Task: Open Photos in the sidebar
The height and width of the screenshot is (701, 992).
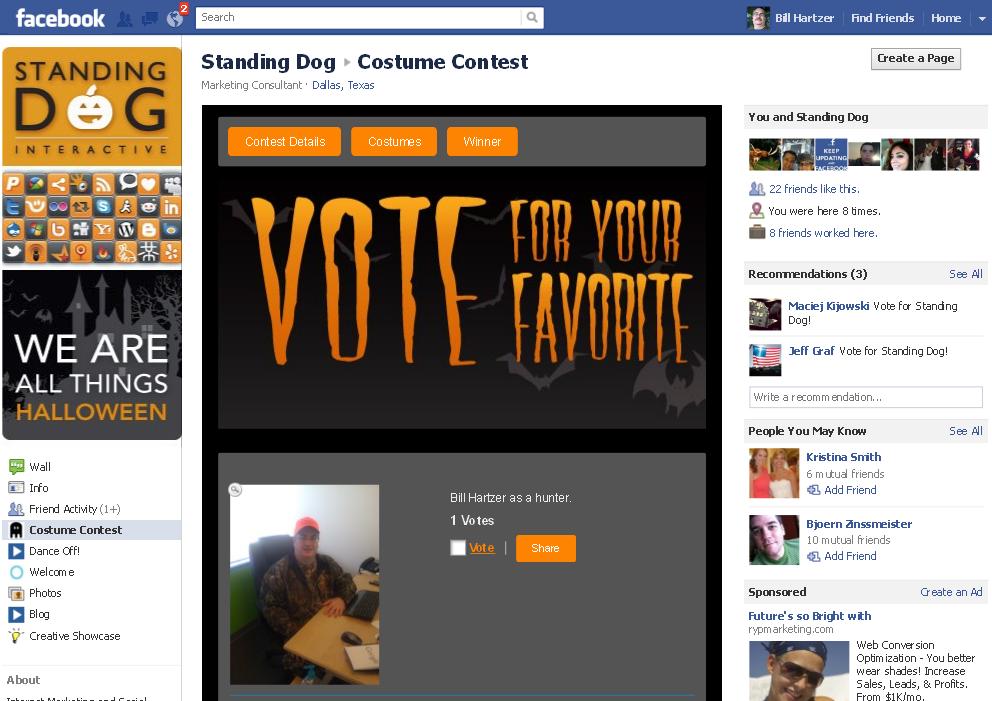Action: 44,593
